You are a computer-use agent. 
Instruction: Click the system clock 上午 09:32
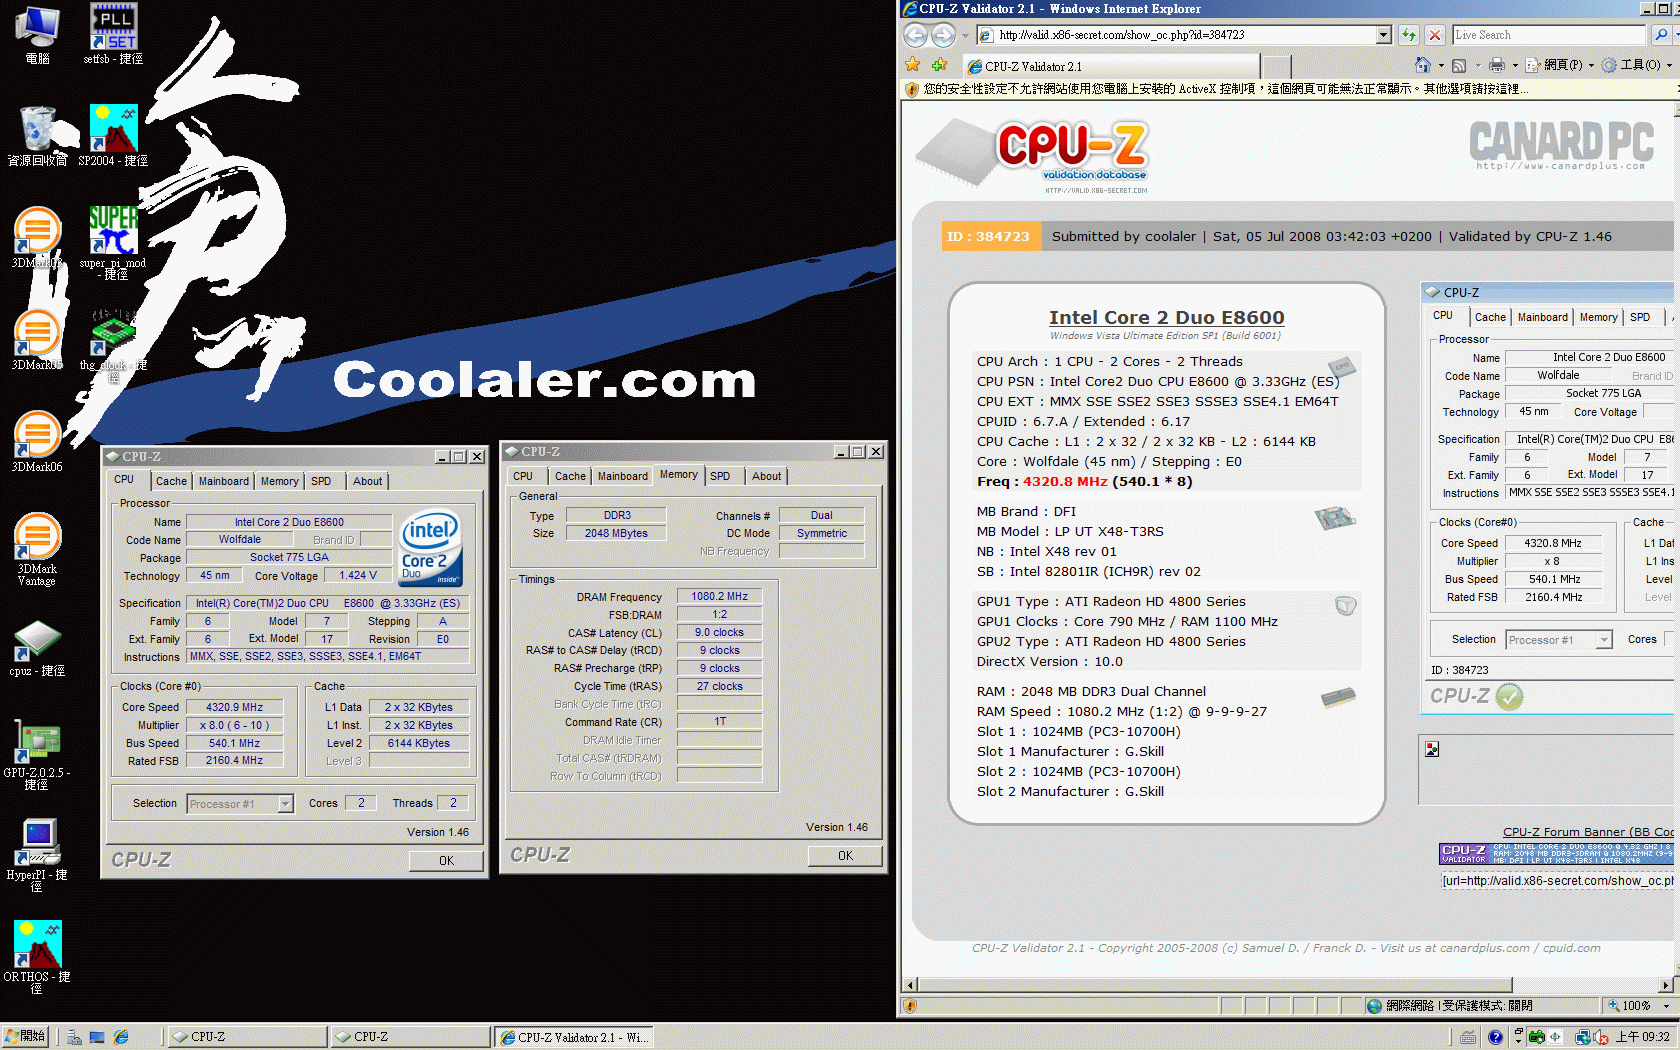pyautogui.click(x=1642, y=1037)
